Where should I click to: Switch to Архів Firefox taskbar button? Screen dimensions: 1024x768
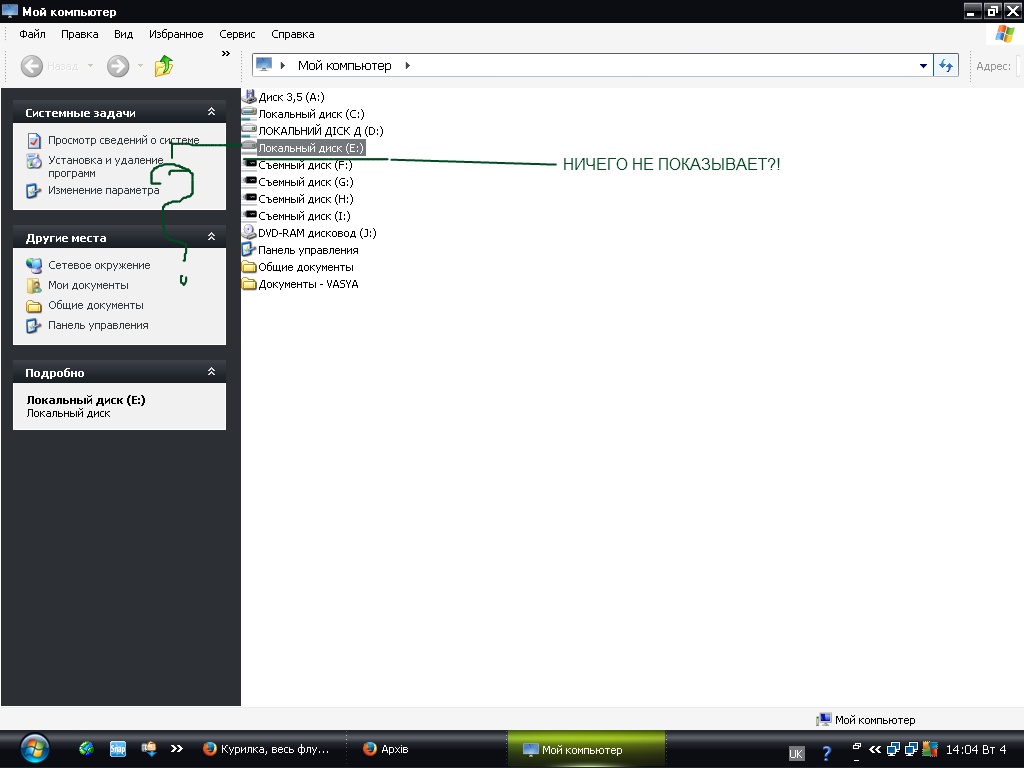pyautogui.click(x=426, y=749)
